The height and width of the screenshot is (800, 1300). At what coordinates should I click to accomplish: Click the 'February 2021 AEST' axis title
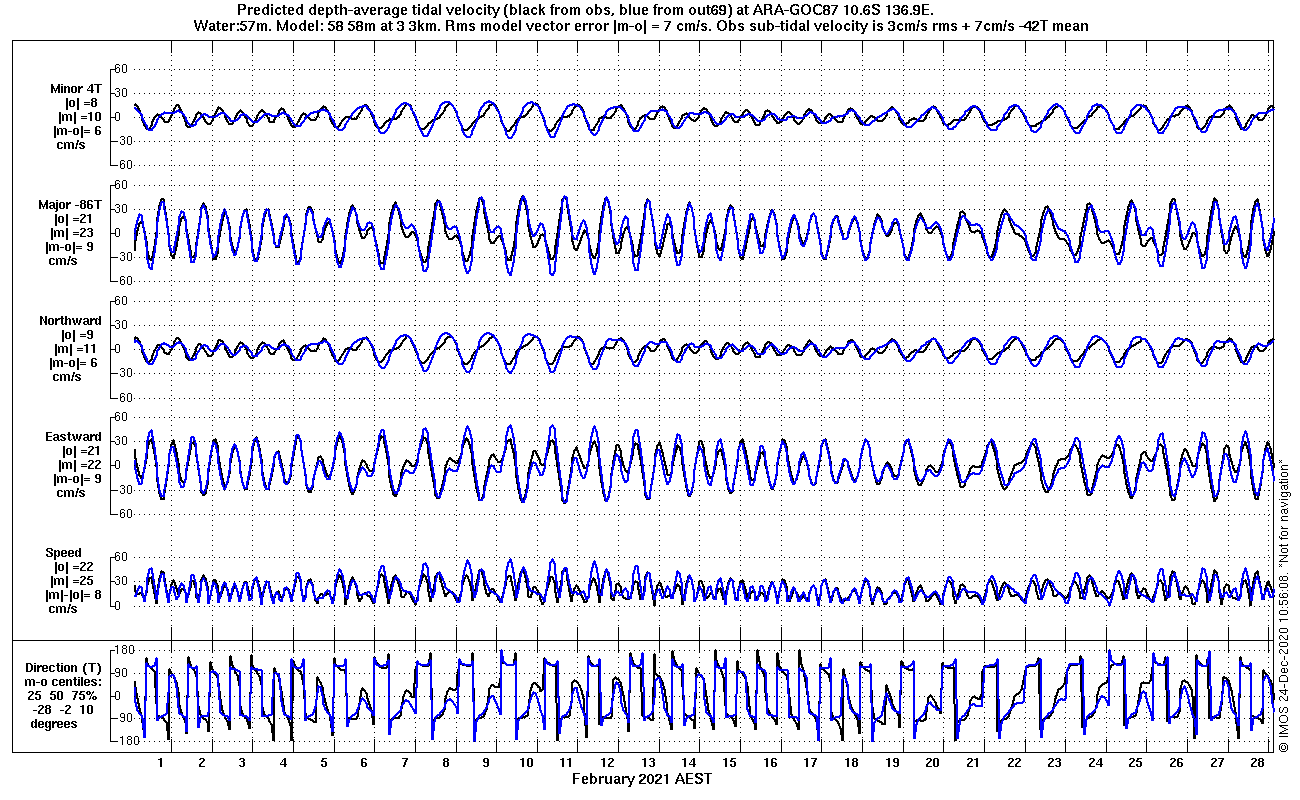[642, 778]
